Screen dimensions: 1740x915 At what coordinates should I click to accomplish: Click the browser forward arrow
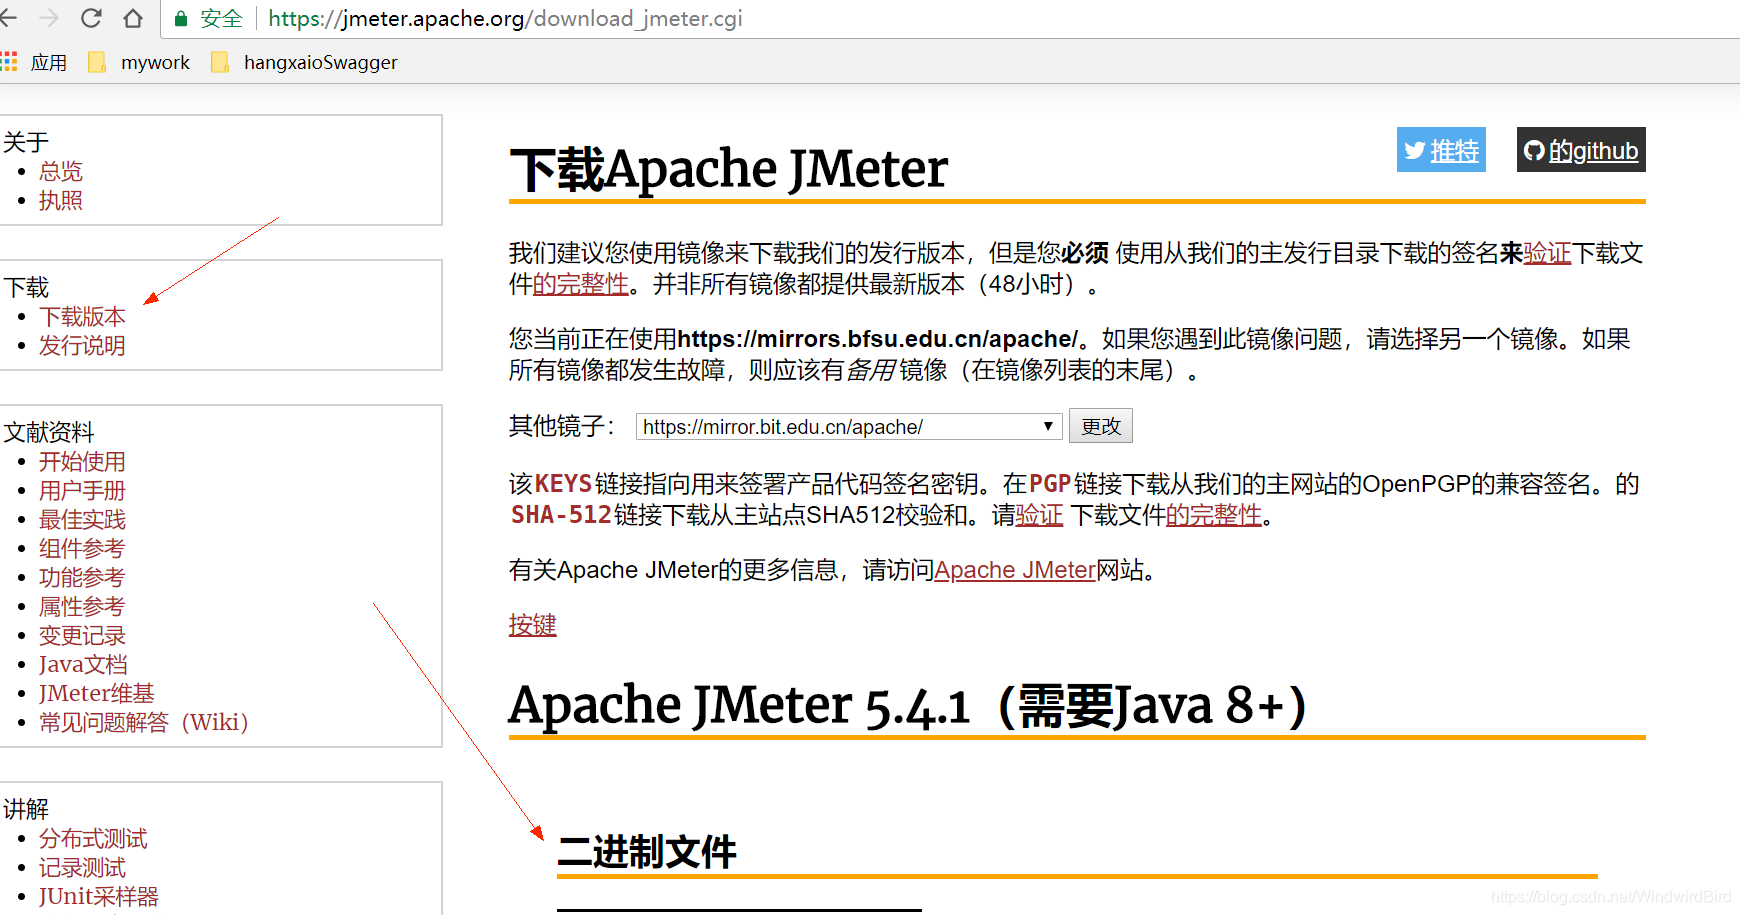[49, 18]
